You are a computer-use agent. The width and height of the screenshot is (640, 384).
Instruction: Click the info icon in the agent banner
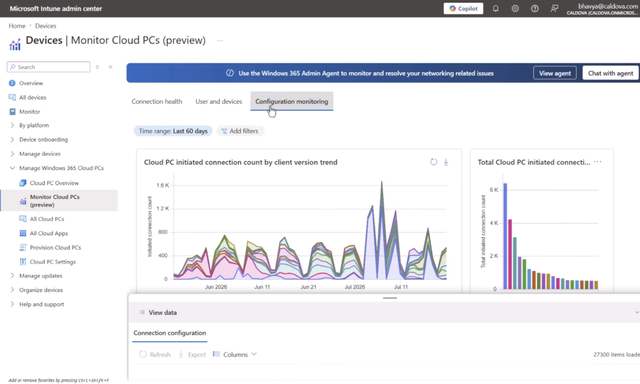pos(230,73)
